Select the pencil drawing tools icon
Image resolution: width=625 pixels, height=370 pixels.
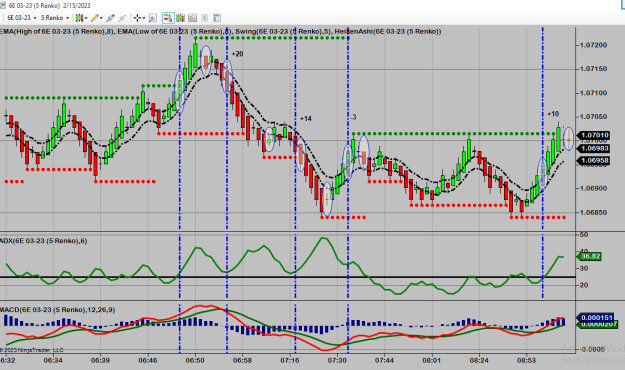tap(95, 18)
